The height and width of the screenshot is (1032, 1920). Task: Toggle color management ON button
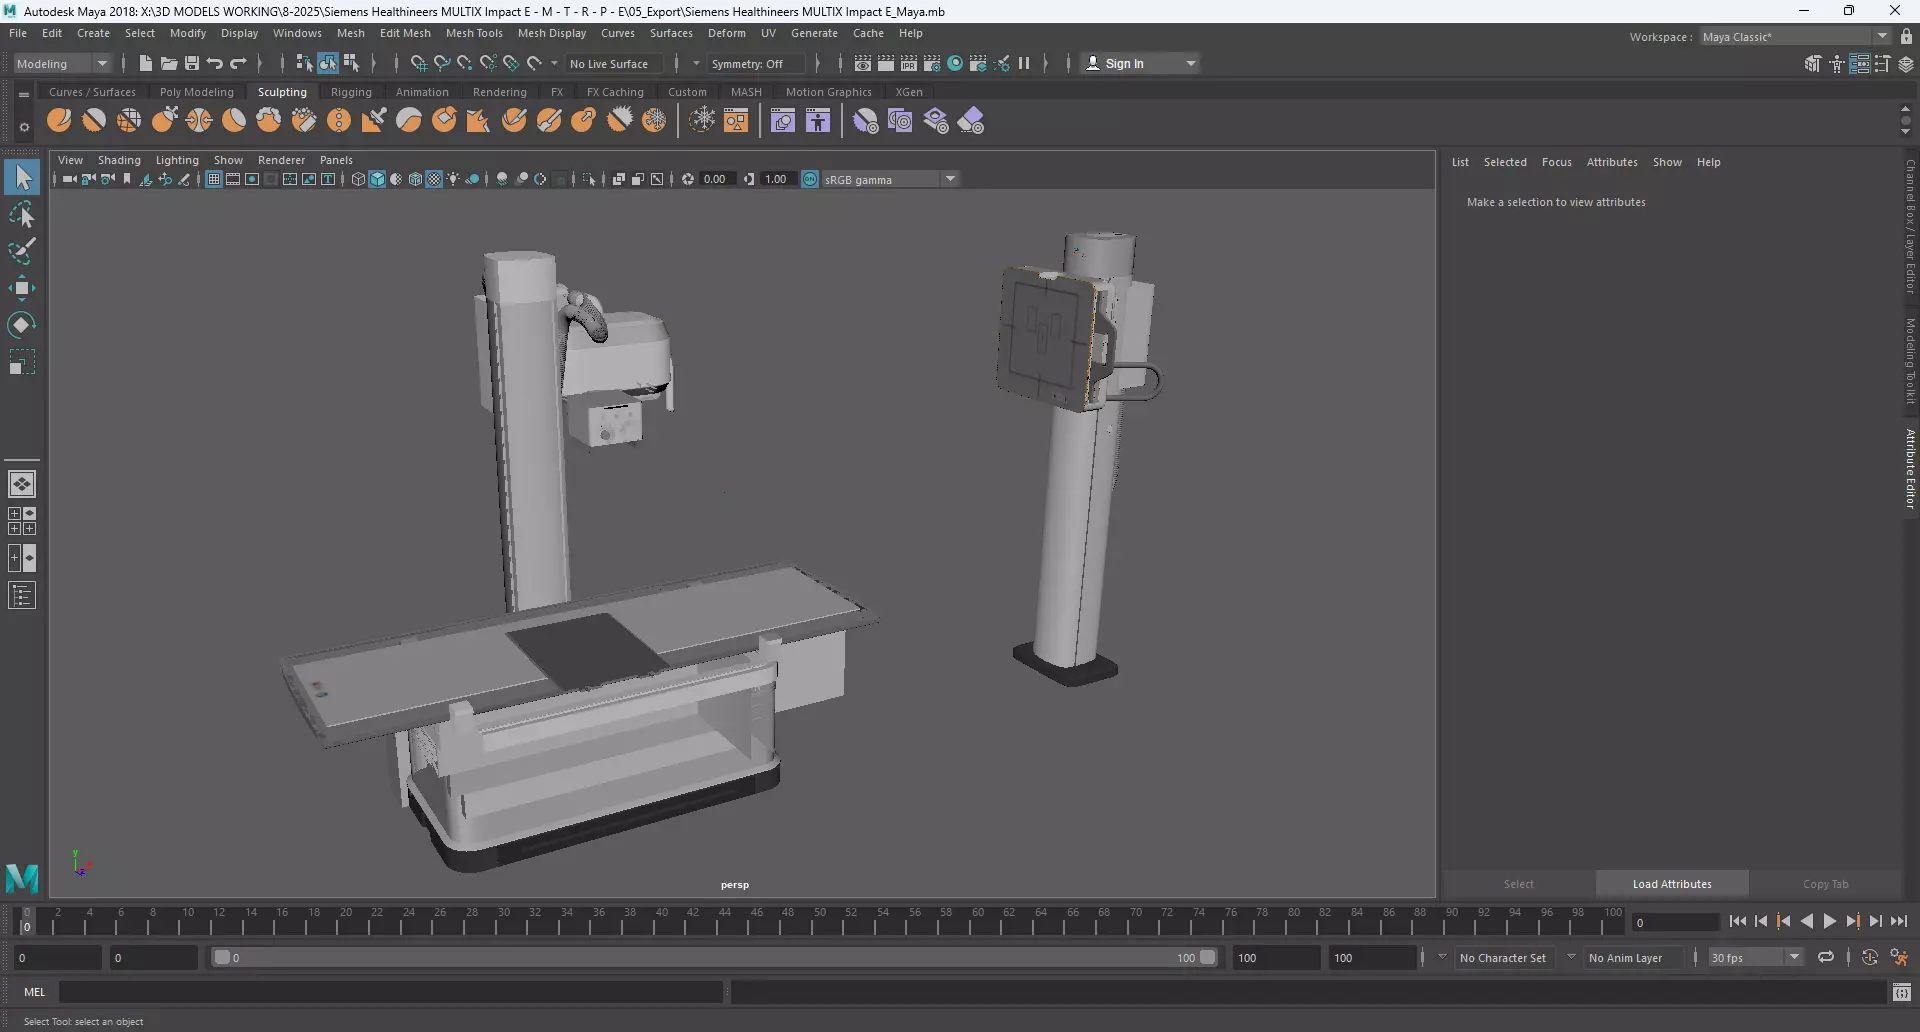coord(810,179)
